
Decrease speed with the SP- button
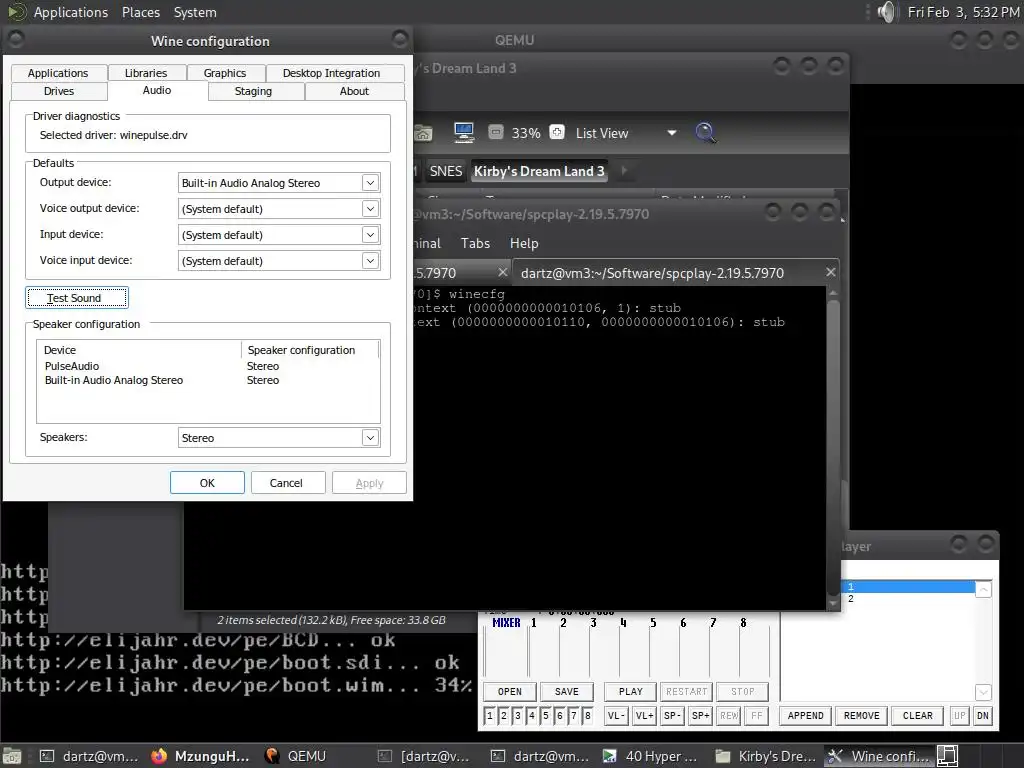click(x=673, y=716)
